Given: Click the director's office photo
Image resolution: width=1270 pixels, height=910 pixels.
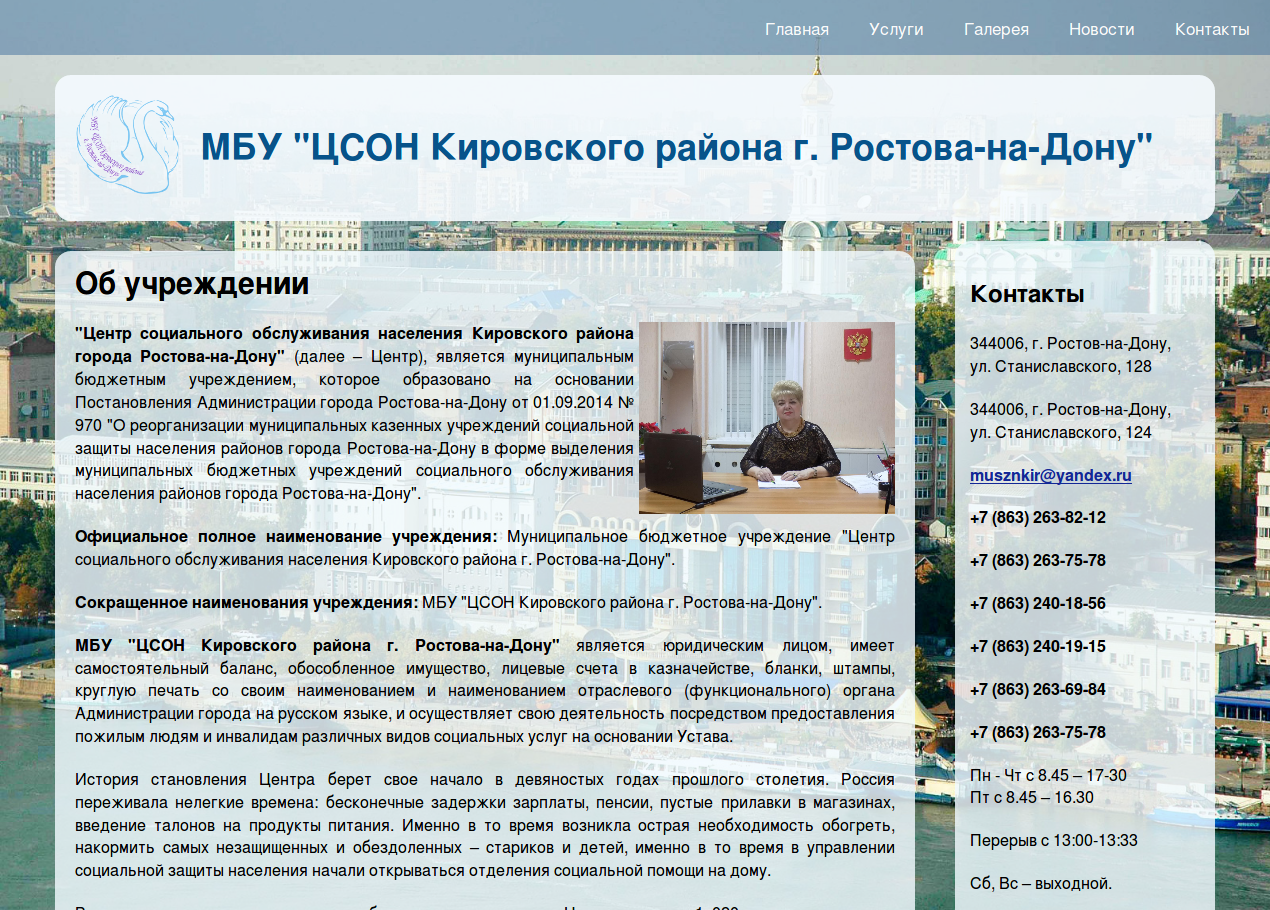Looking at the screenshot, I should coord(767,417).
